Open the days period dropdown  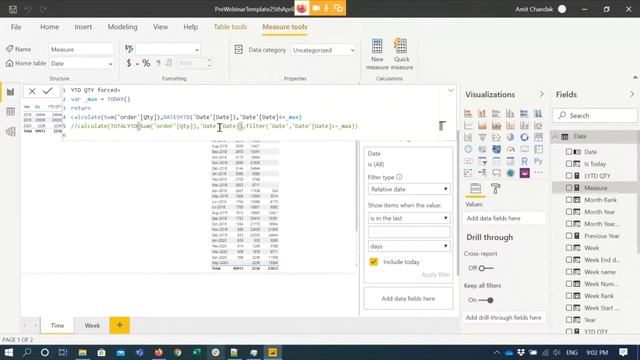click(409, 247)
